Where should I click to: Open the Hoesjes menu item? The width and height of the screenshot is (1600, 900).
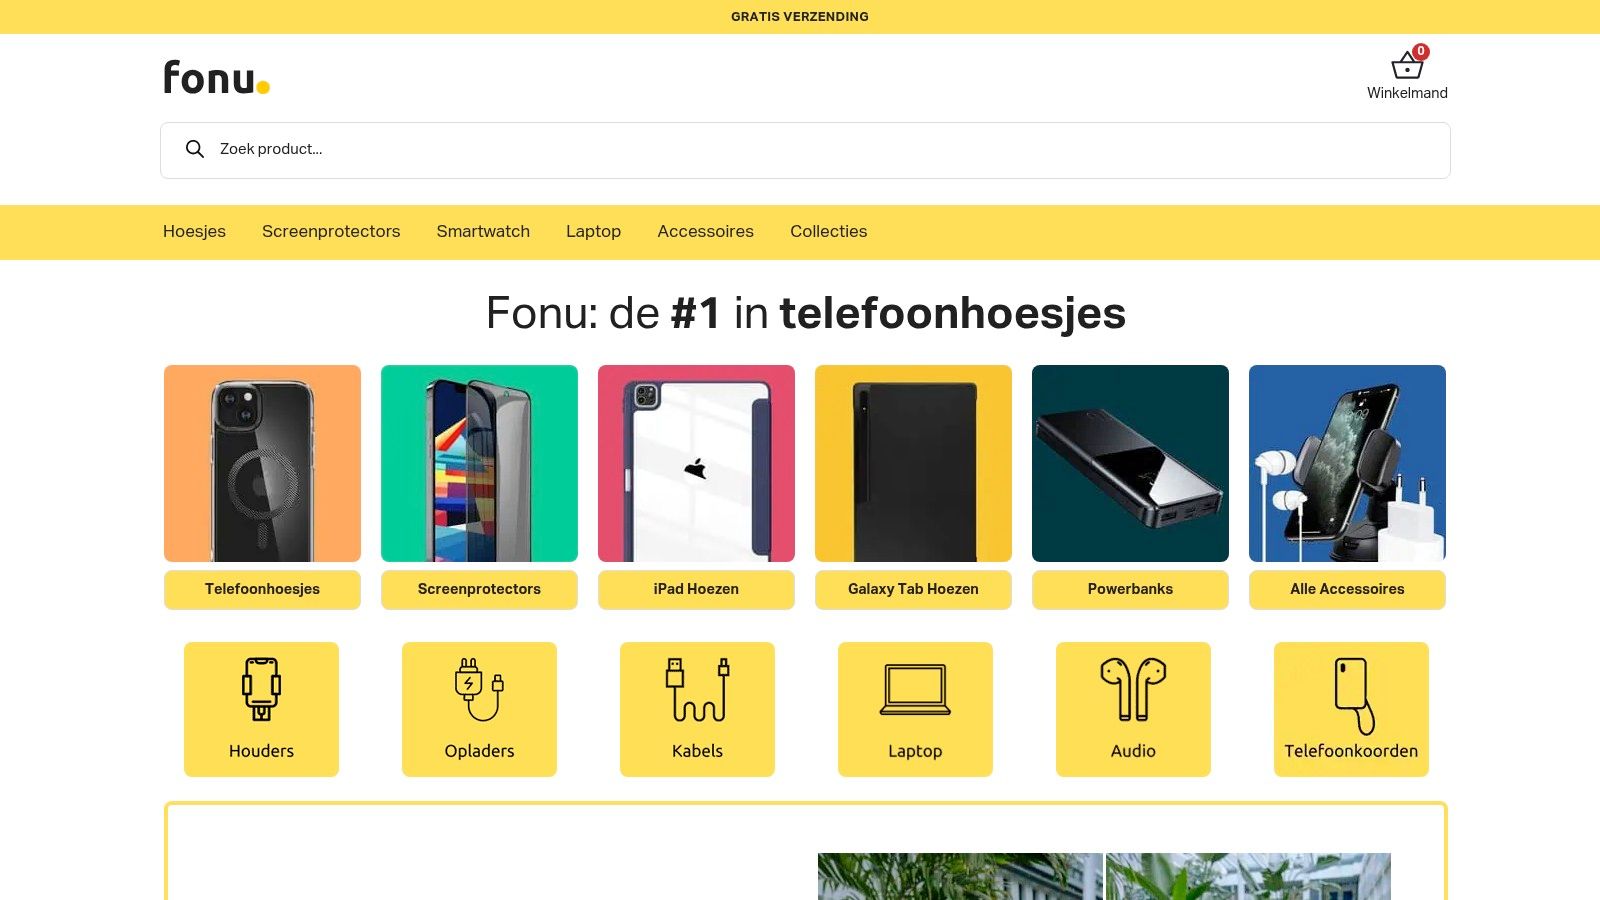point(194,231)
